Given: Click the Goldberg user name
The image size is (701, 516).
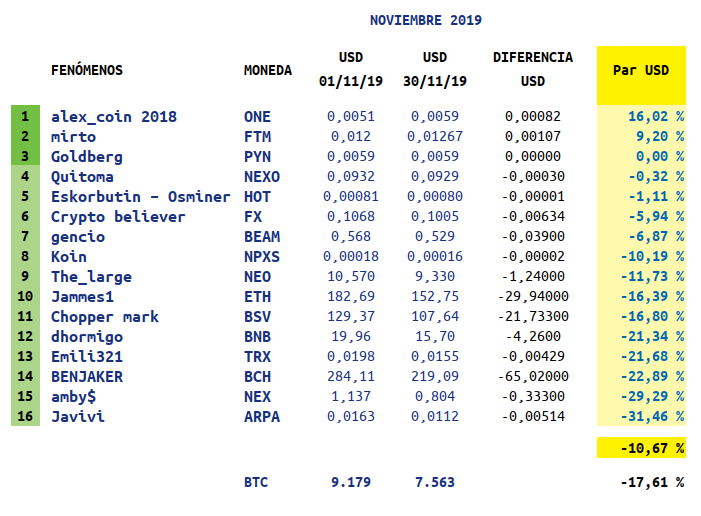Looking at the screenshot, I should 87,156.
